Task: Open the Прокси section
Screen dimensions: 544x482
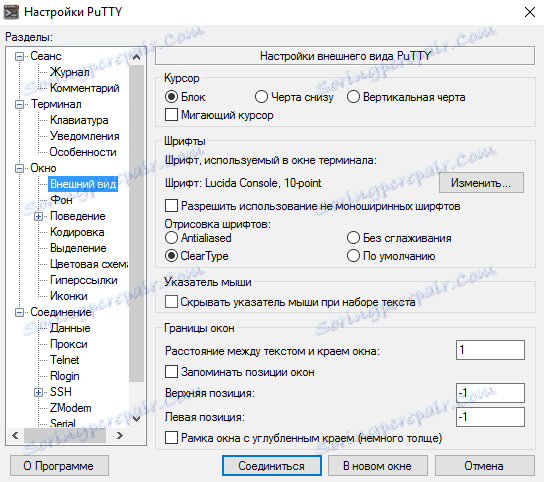Action: (69, 344)
